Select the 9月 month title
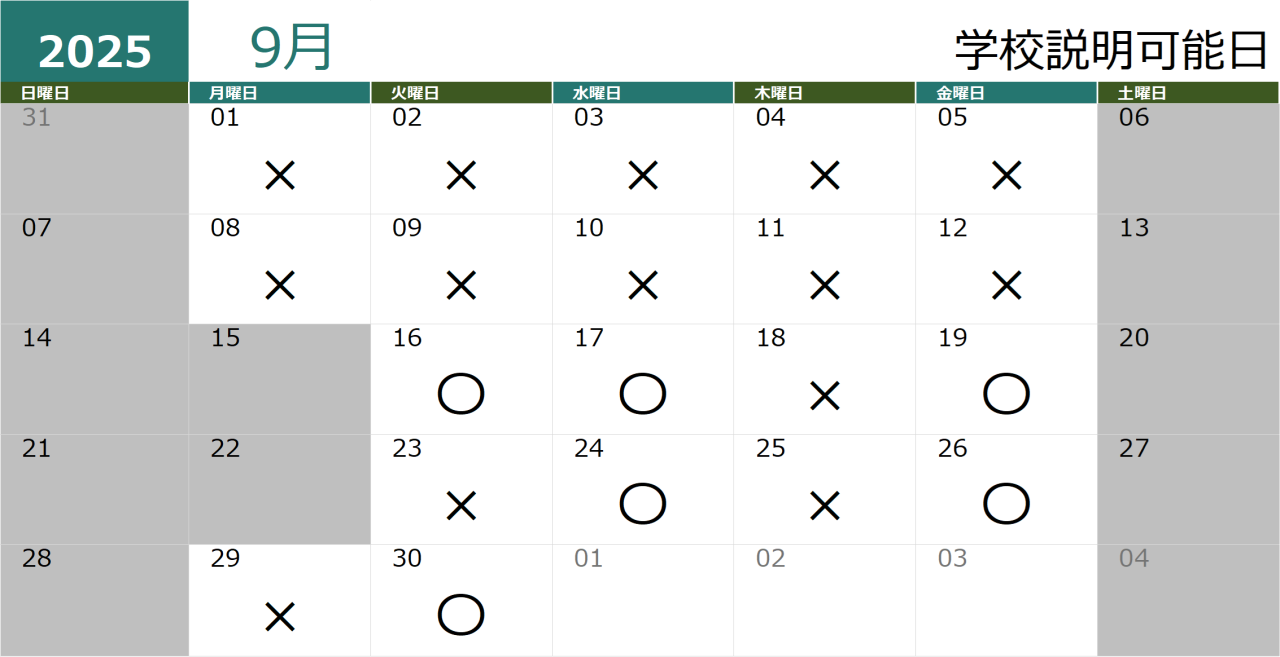 (x=291, y=47)
